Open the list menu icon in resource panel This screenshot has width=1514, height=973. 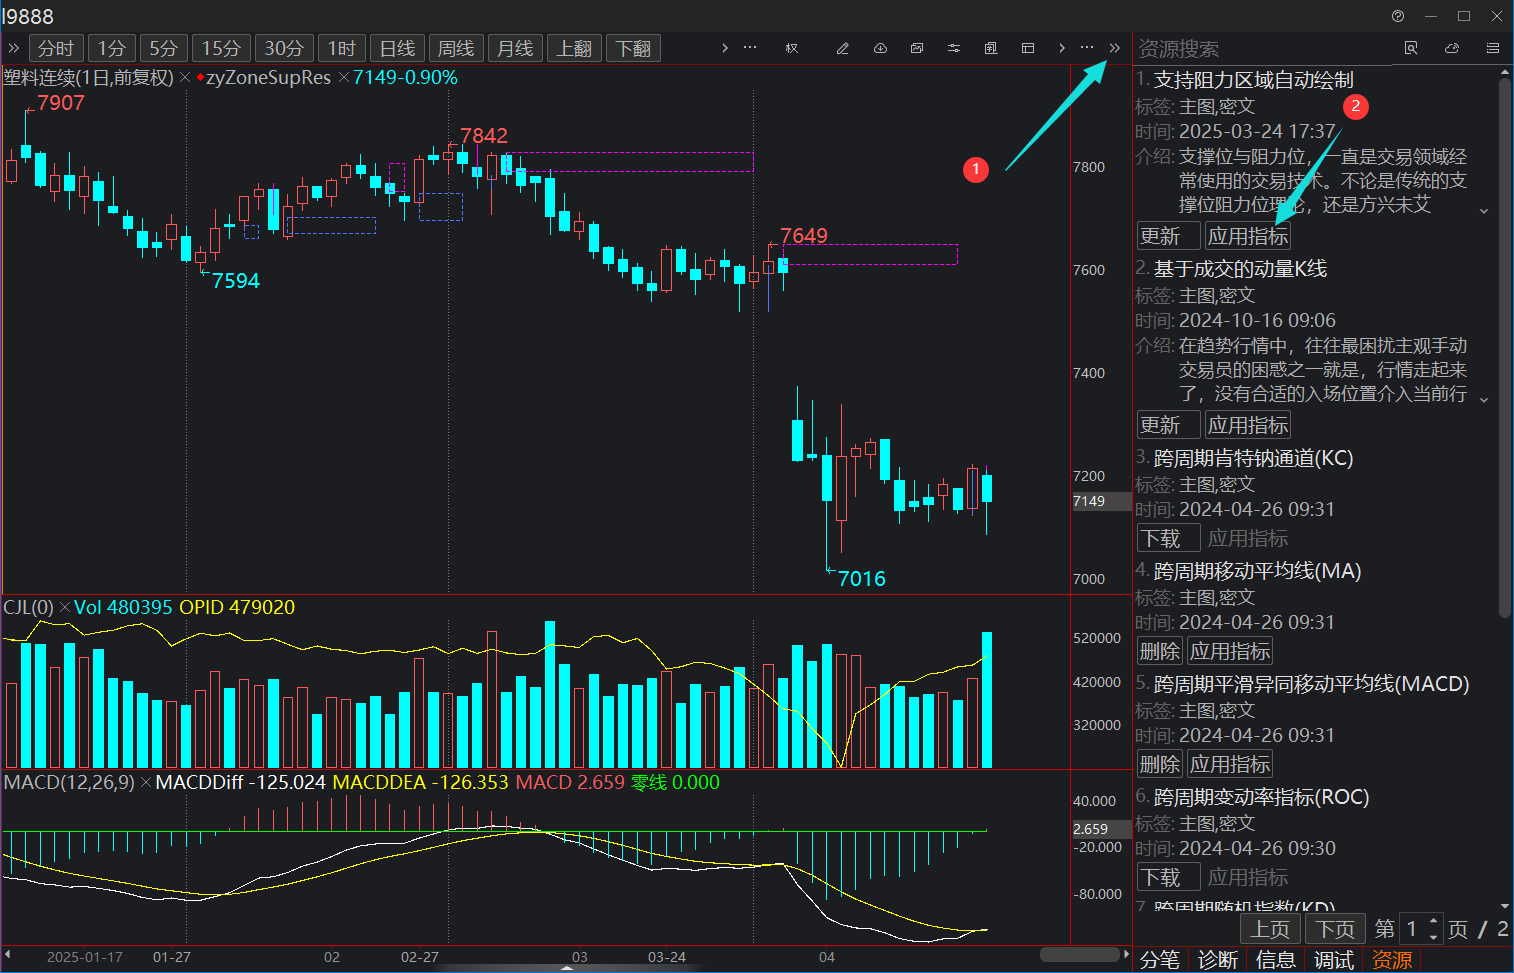tap(1493, 48)
